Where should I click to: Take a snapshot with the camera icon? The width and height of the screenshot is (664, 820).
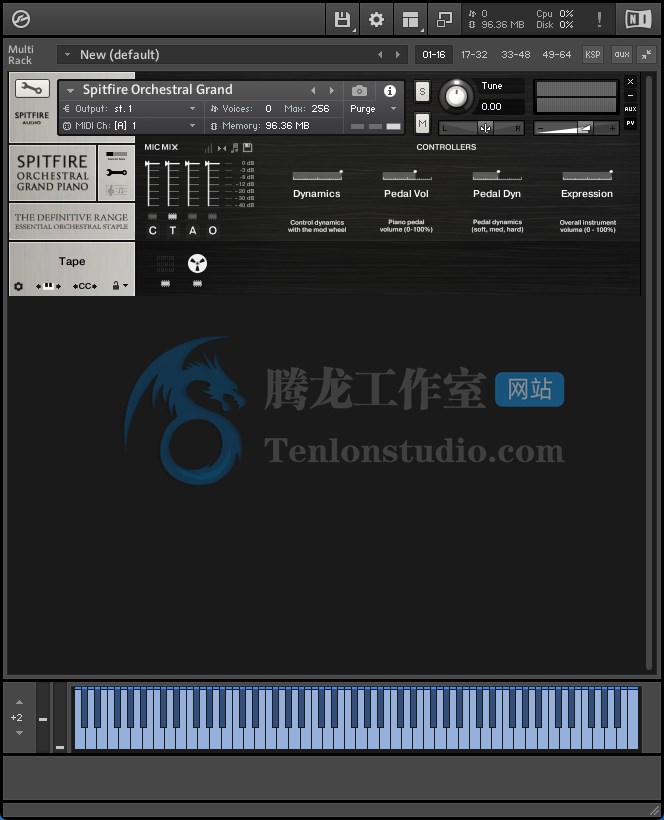click(359, 91)
